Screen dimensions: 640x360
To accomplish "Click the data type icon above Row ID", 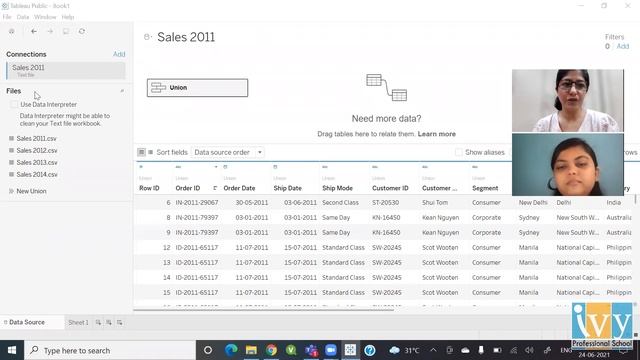I will [x=141, y=167].
